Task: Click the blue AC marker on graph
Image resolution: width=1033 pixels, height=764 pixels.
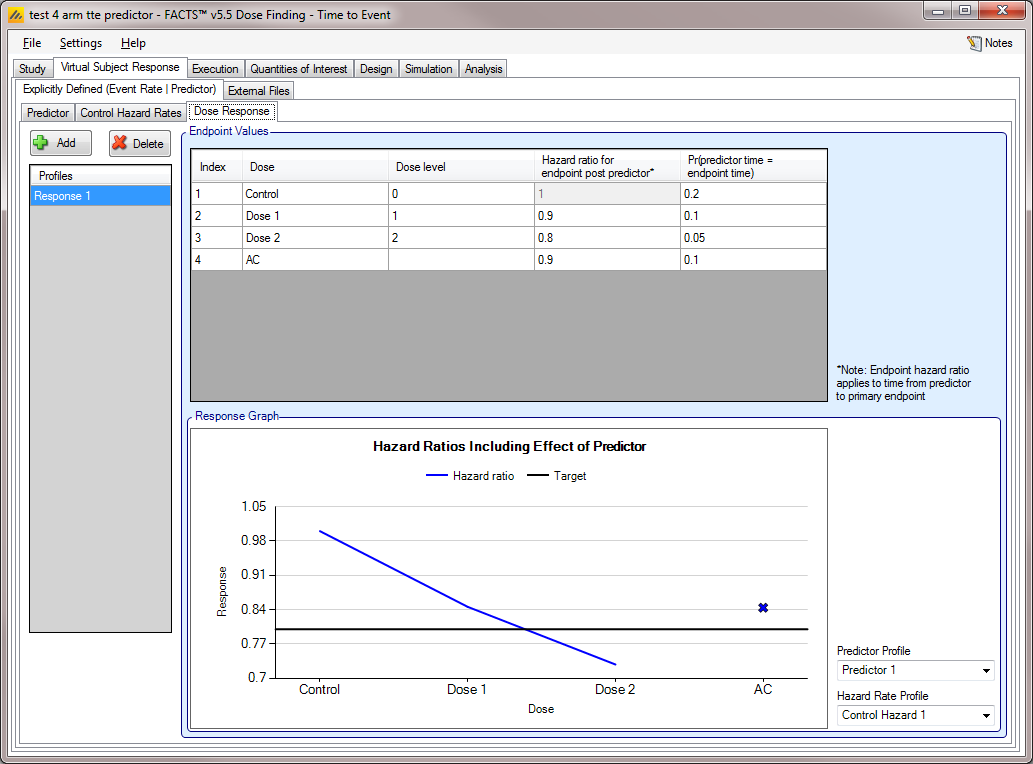Action: pos(763,608)
